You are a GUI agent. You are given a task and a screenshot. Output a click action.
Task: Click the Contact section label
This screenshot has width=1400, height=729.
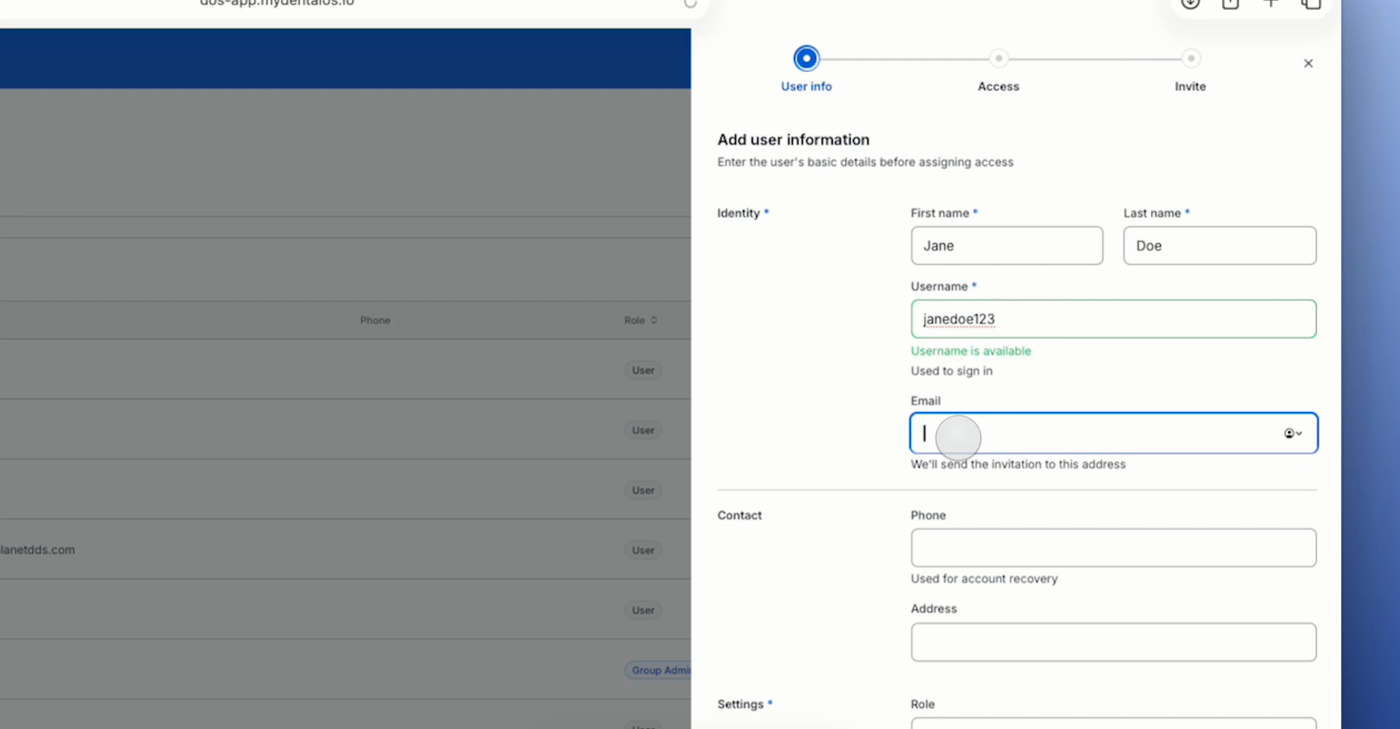tap(739, 515)
